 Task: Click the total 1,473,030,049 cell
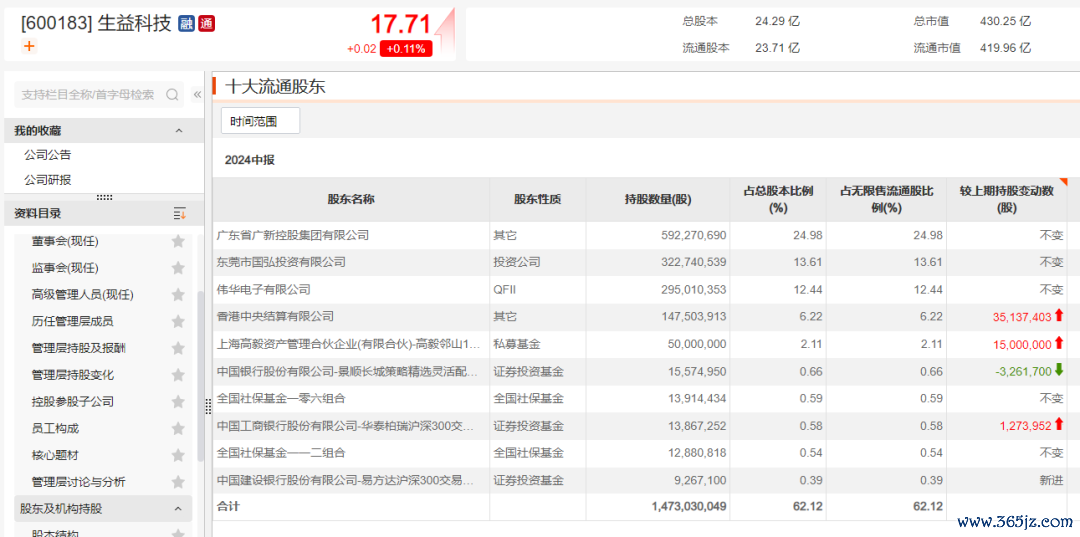coord(688,506)
